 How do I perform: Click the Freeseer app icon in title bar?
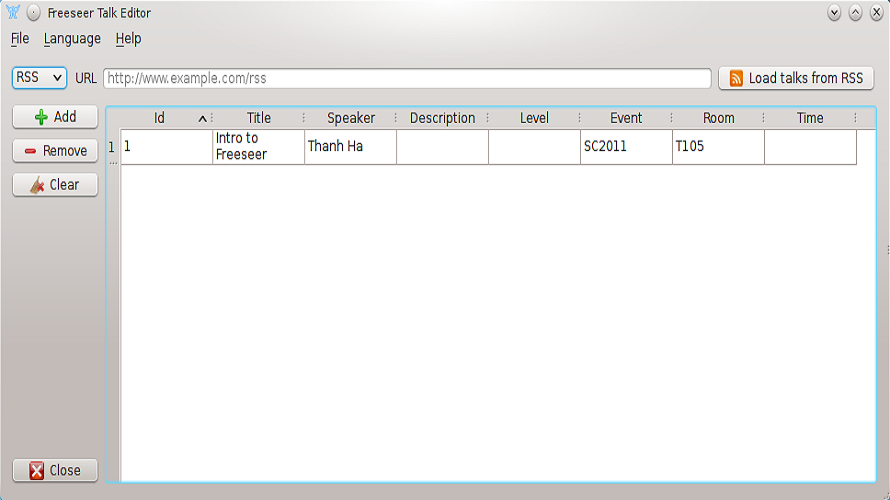coord(13,12)
